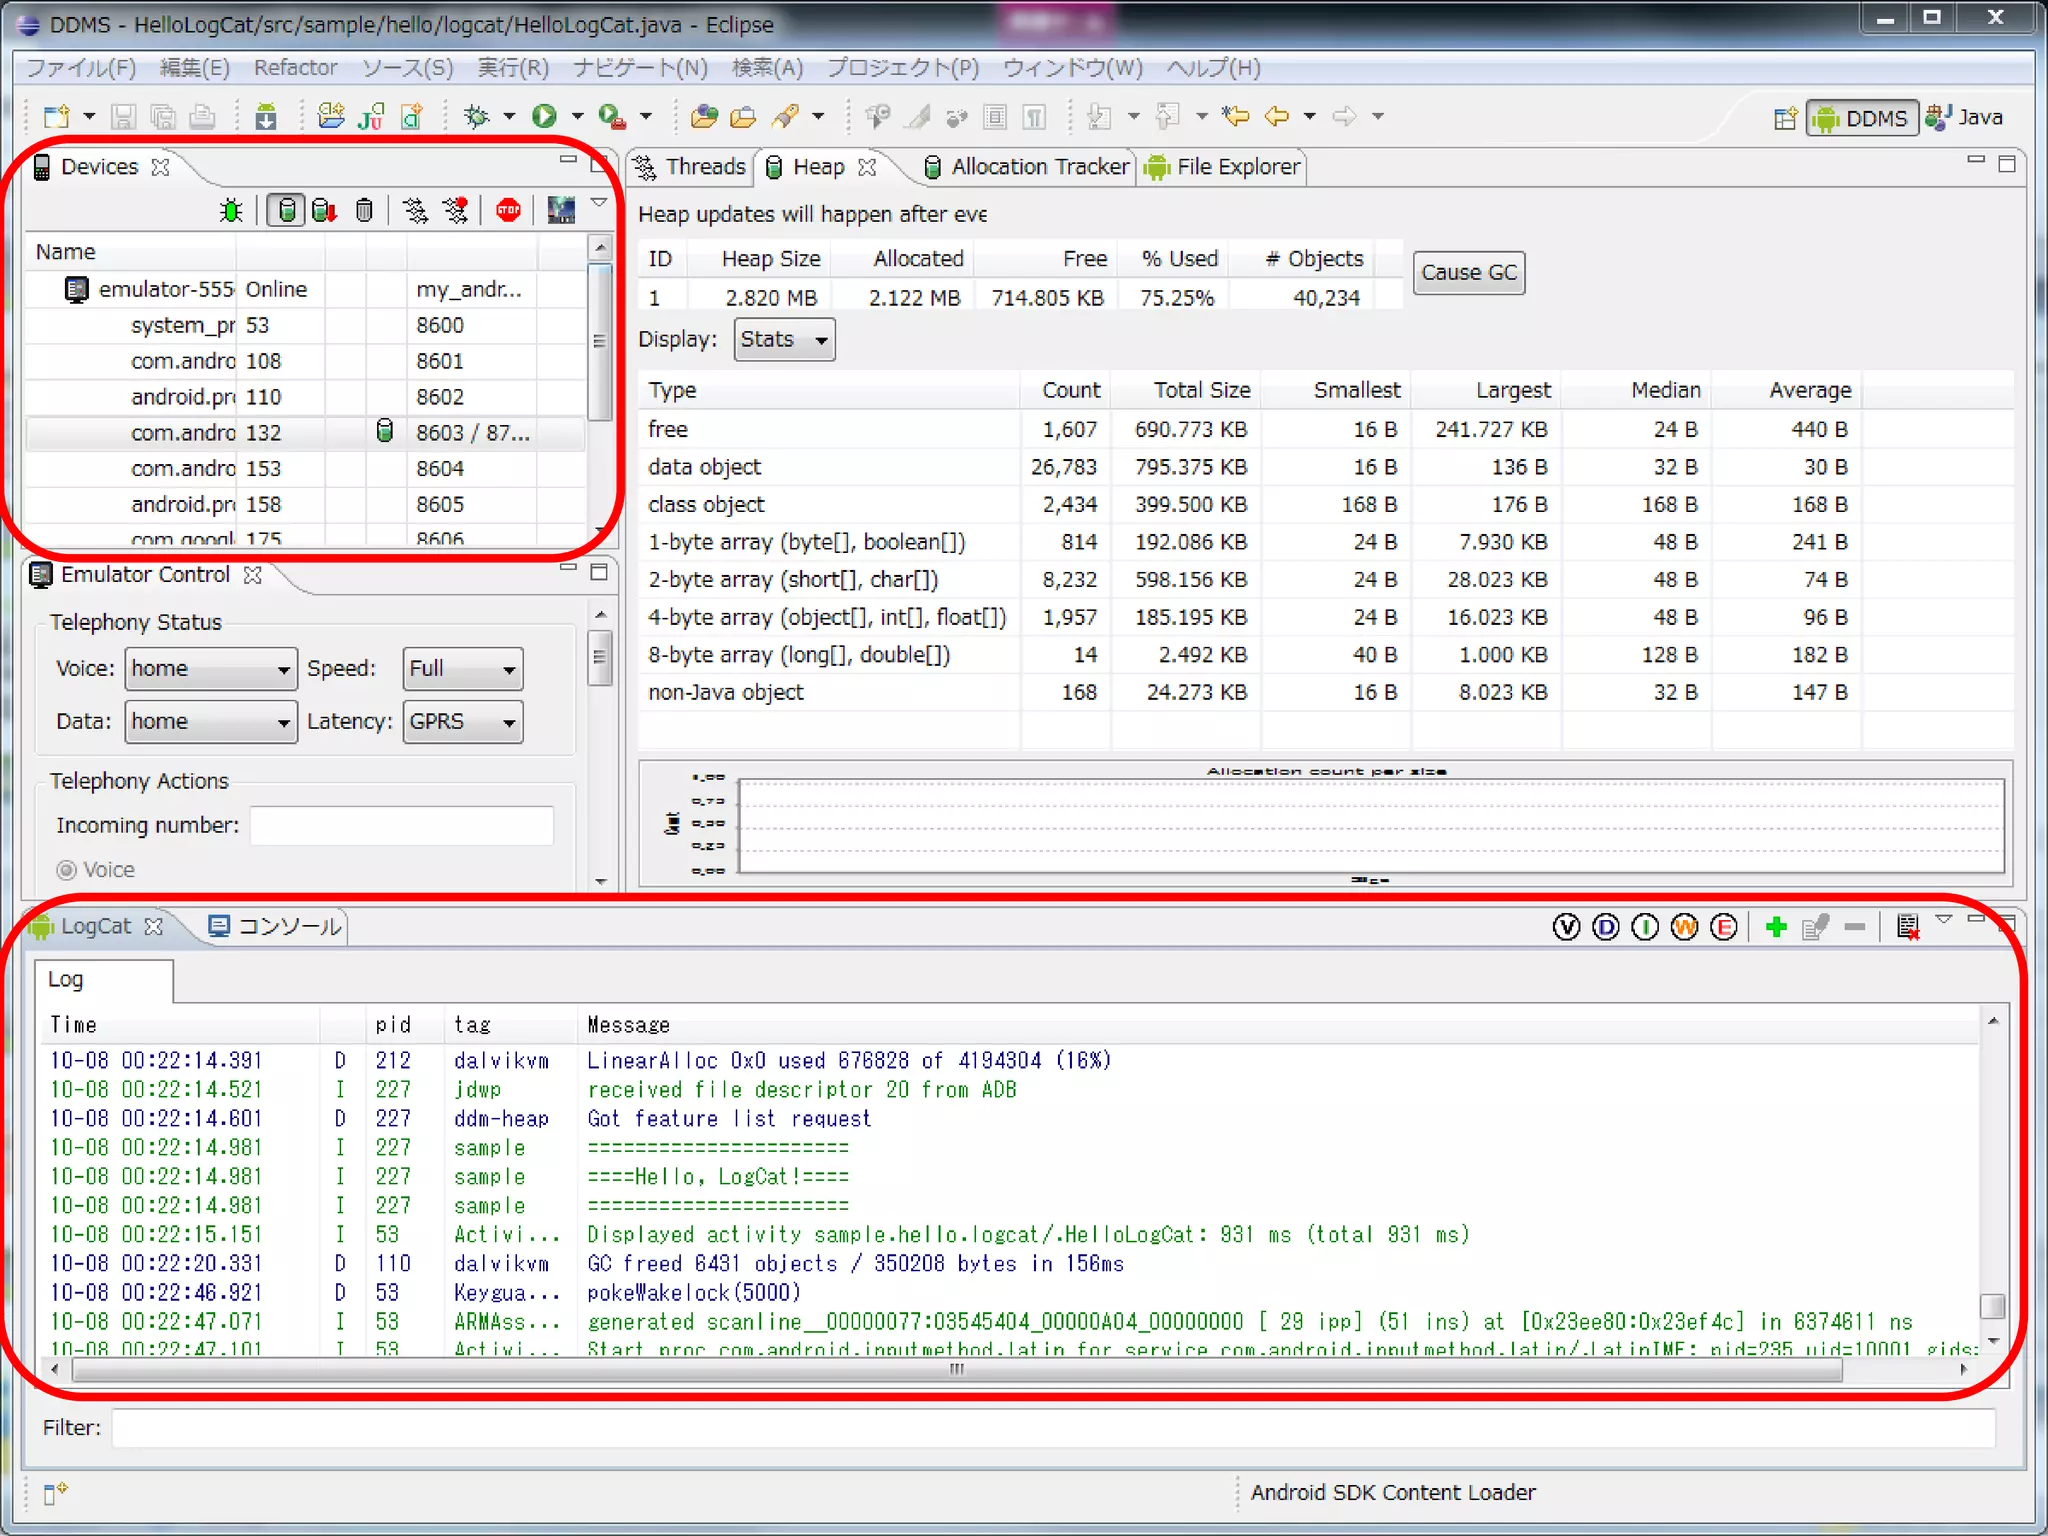Screen dimensions: 2048x1536
Task: Click the Cause GC button
Action: [1468, 273]
